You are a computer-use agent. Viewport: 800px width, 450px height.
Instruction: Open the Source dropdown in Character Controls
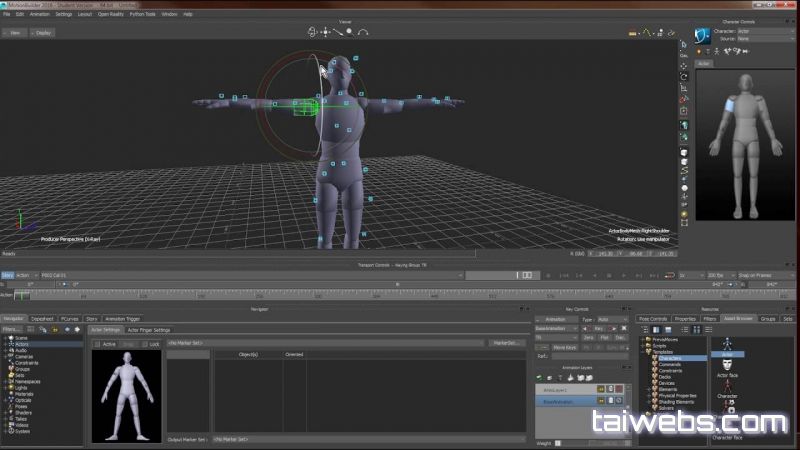point(766,39)
